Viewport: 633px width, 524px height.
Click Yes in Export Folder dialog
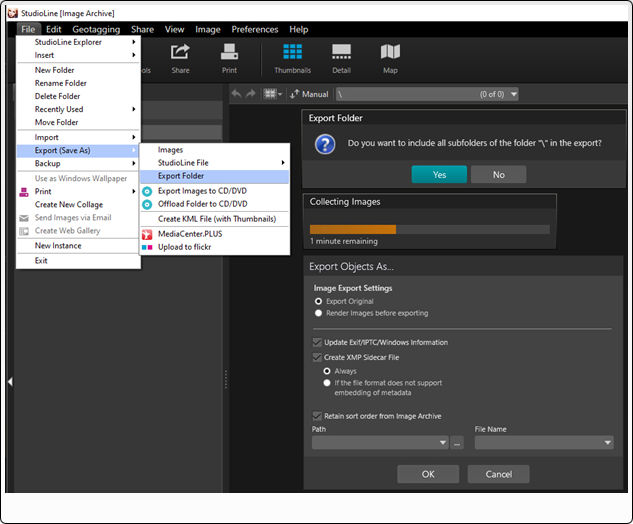[439, 174]
